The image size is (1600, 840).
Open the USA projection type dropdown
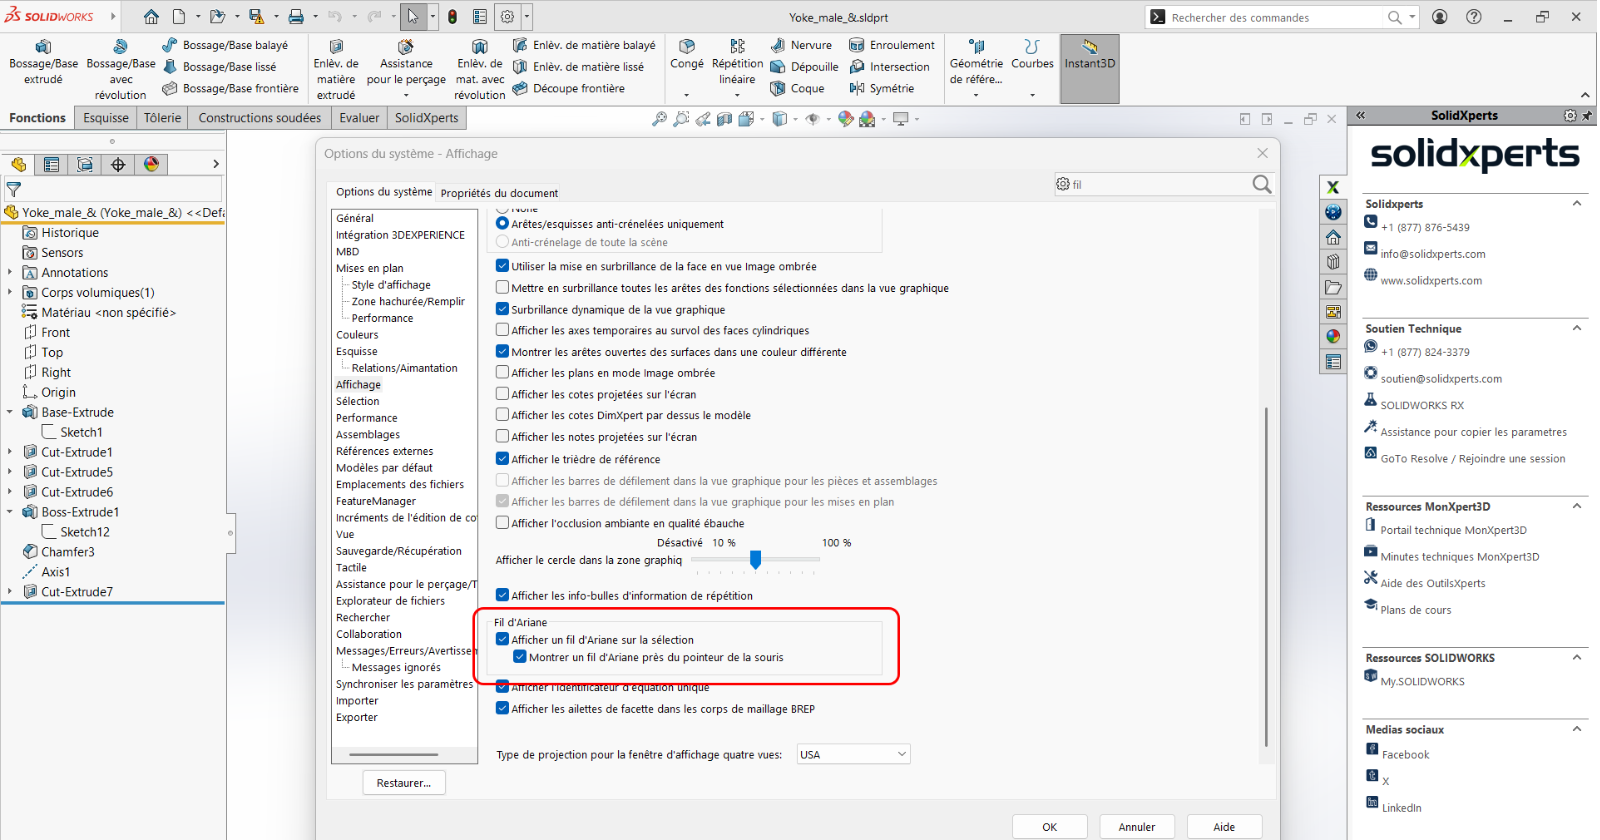[853, 755]
